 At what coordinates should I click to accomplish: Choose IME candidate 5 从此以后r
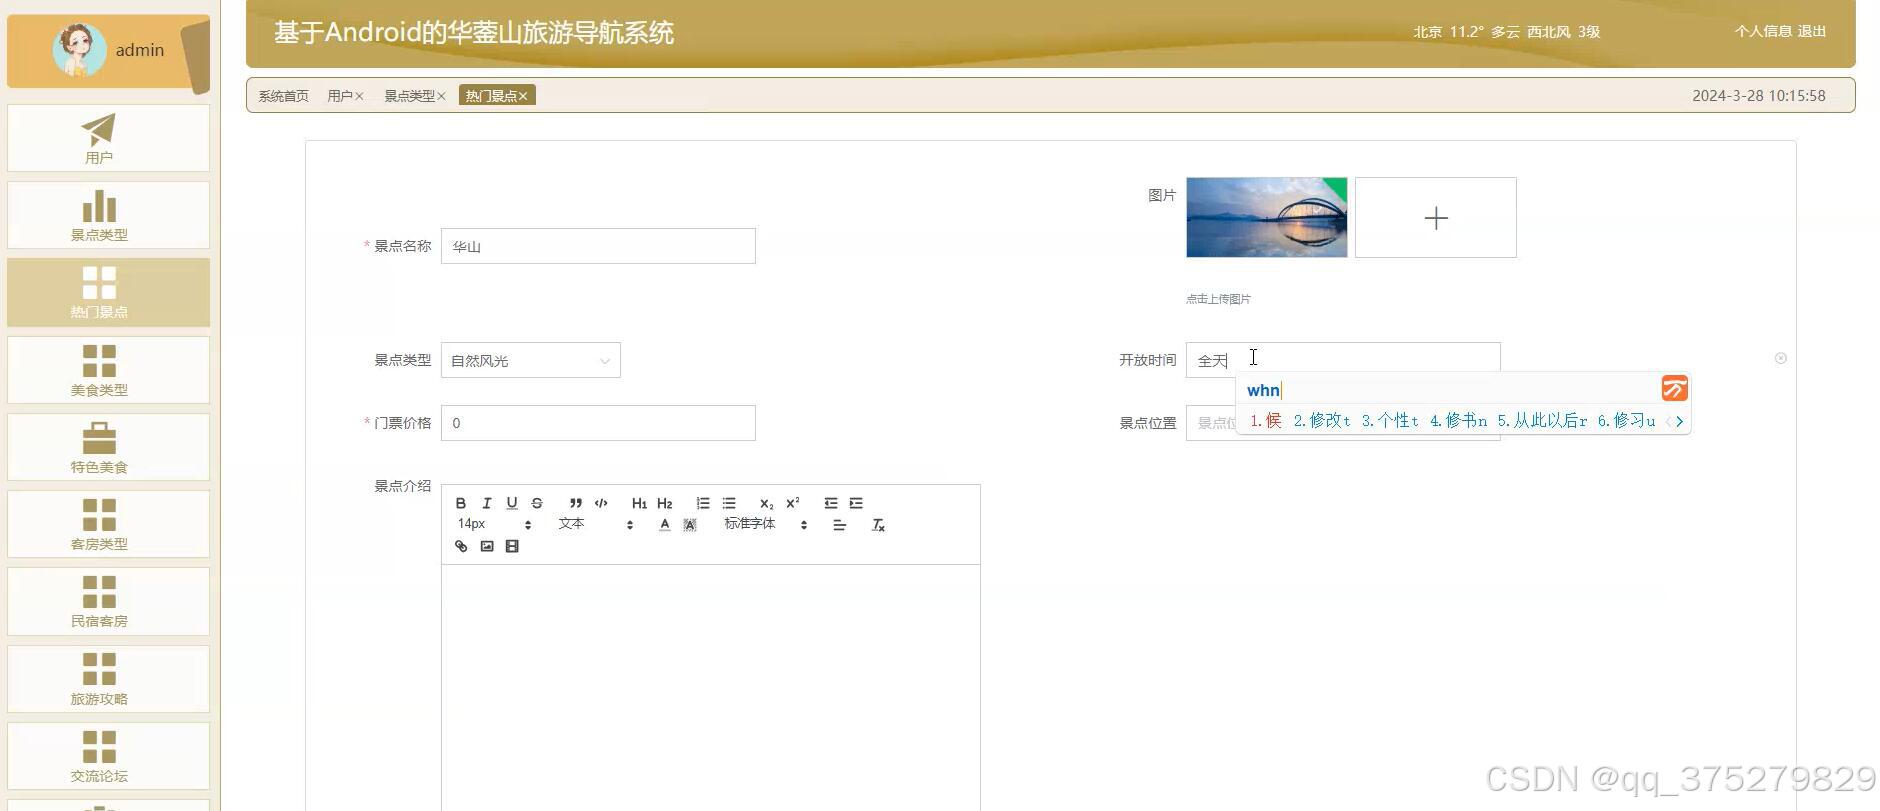1542,421
